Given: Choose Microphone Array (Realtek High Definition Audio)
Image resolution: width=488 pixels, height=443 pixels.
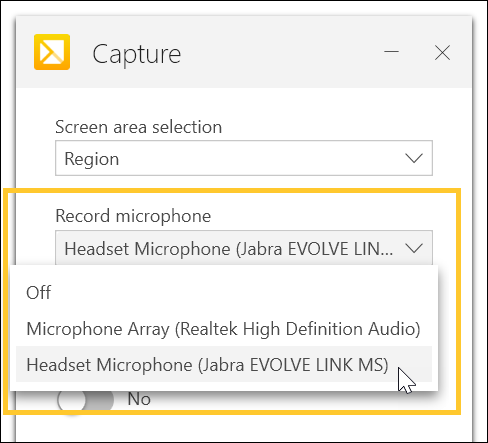Looking at the screenshot, I should (224, 329).
